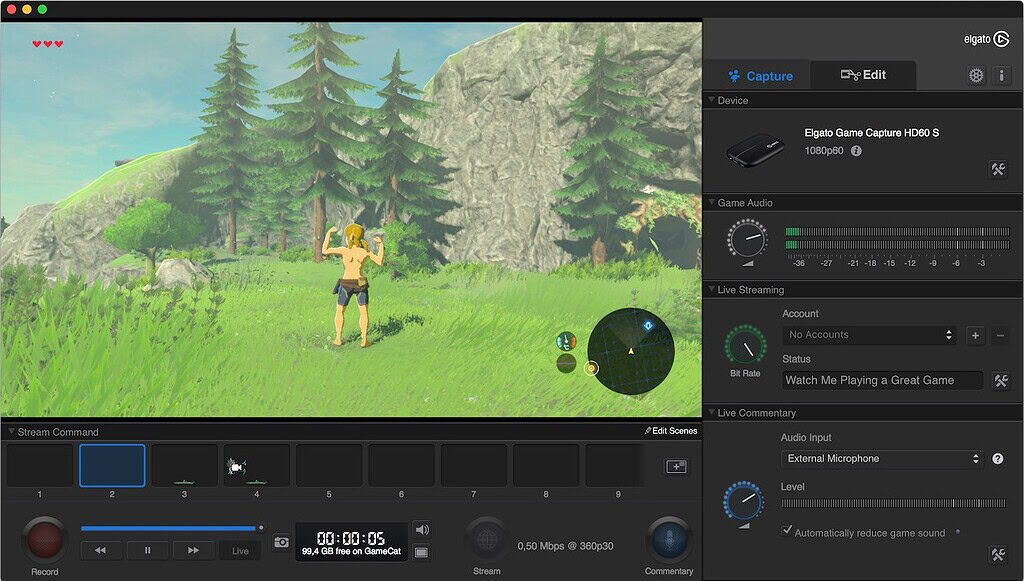Click the display icon below the speaker
This screenshot has width=1024, height=581.
422,553
